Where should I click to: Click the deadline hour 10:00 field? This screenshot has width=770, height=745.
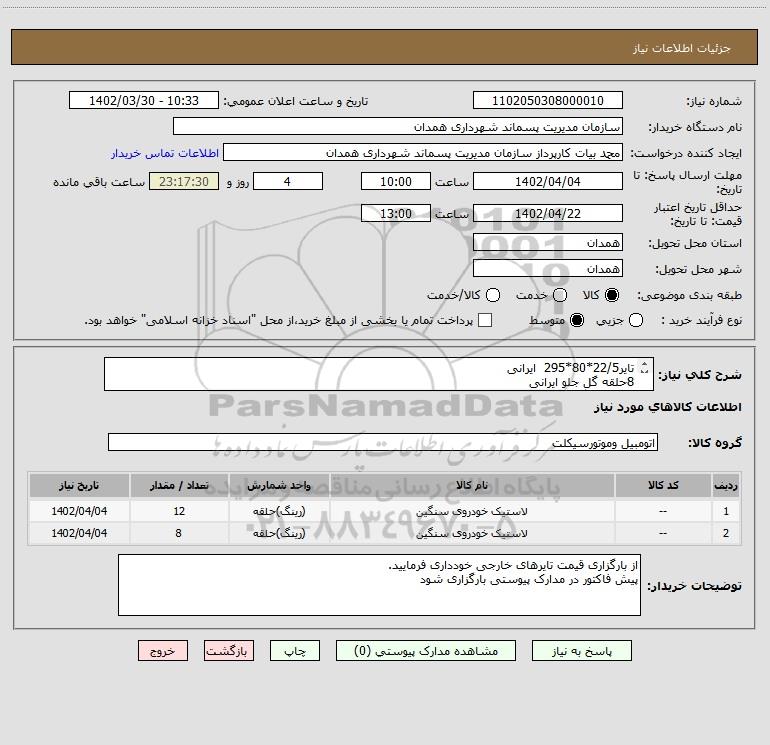point(396,181)
